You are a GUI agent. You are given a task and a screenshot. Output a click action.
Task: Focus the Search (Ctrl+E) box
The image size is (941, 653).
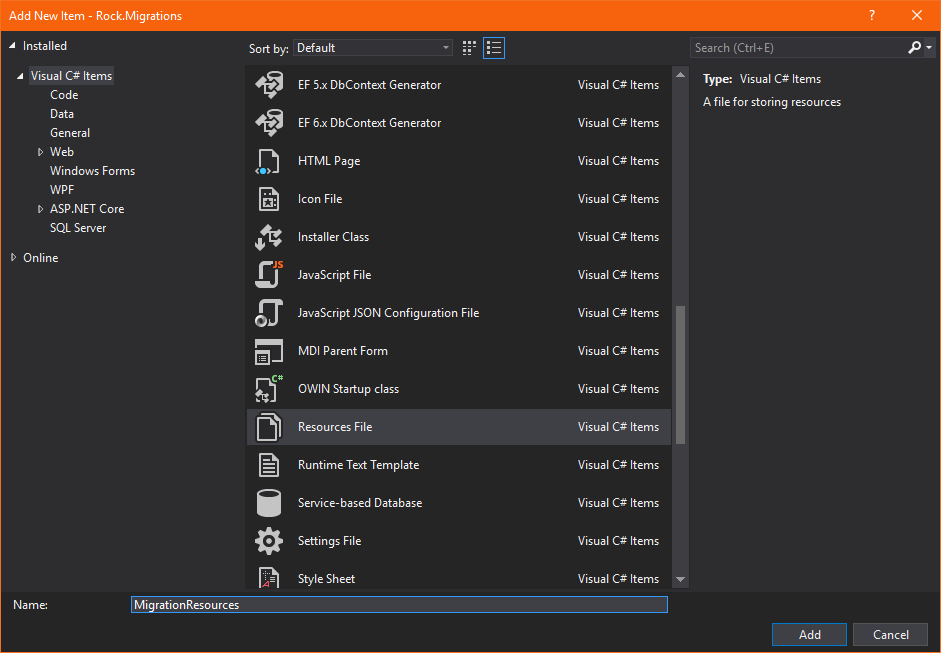click(x=799, y=47)
